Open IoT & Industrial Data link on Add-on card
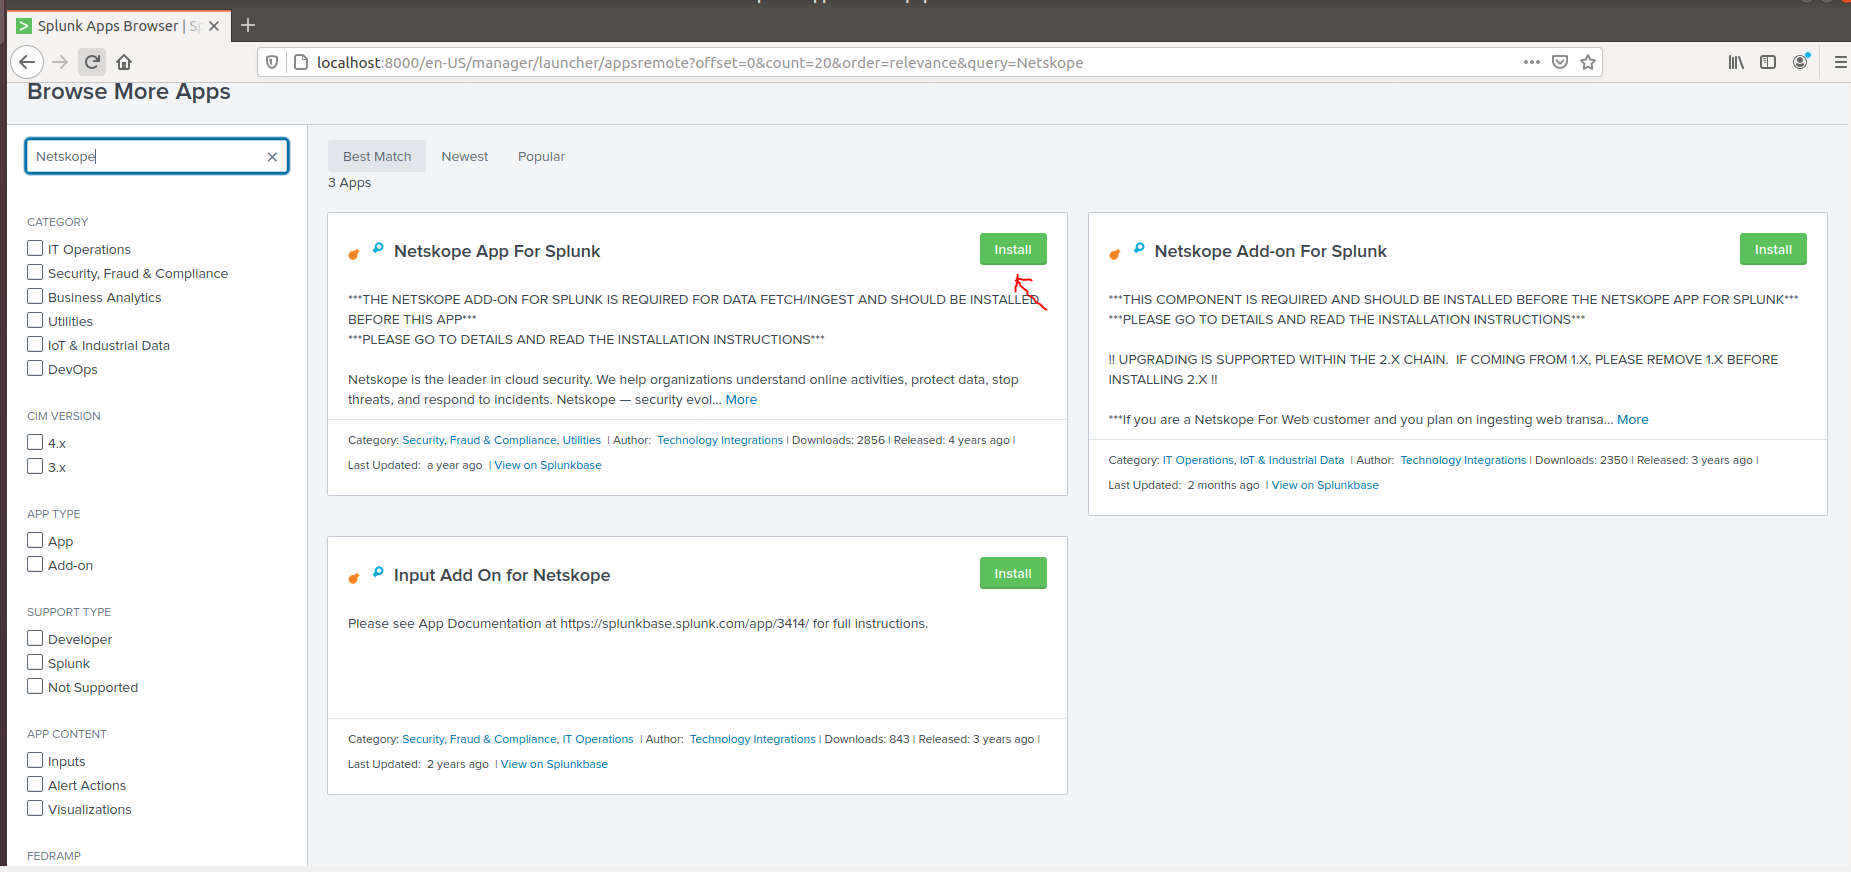The width and height of the screenshot is (1851, 872). [1292, 460]
